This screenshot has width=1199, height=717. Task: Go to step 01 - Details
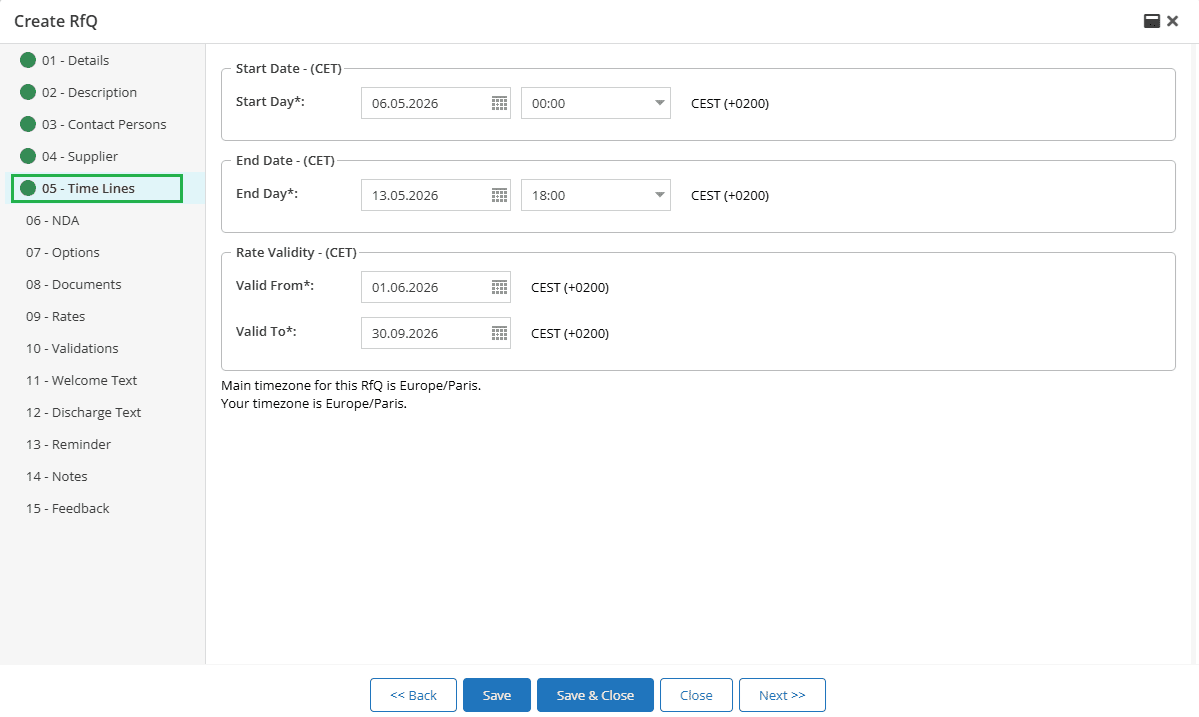(x=75, y=60)
